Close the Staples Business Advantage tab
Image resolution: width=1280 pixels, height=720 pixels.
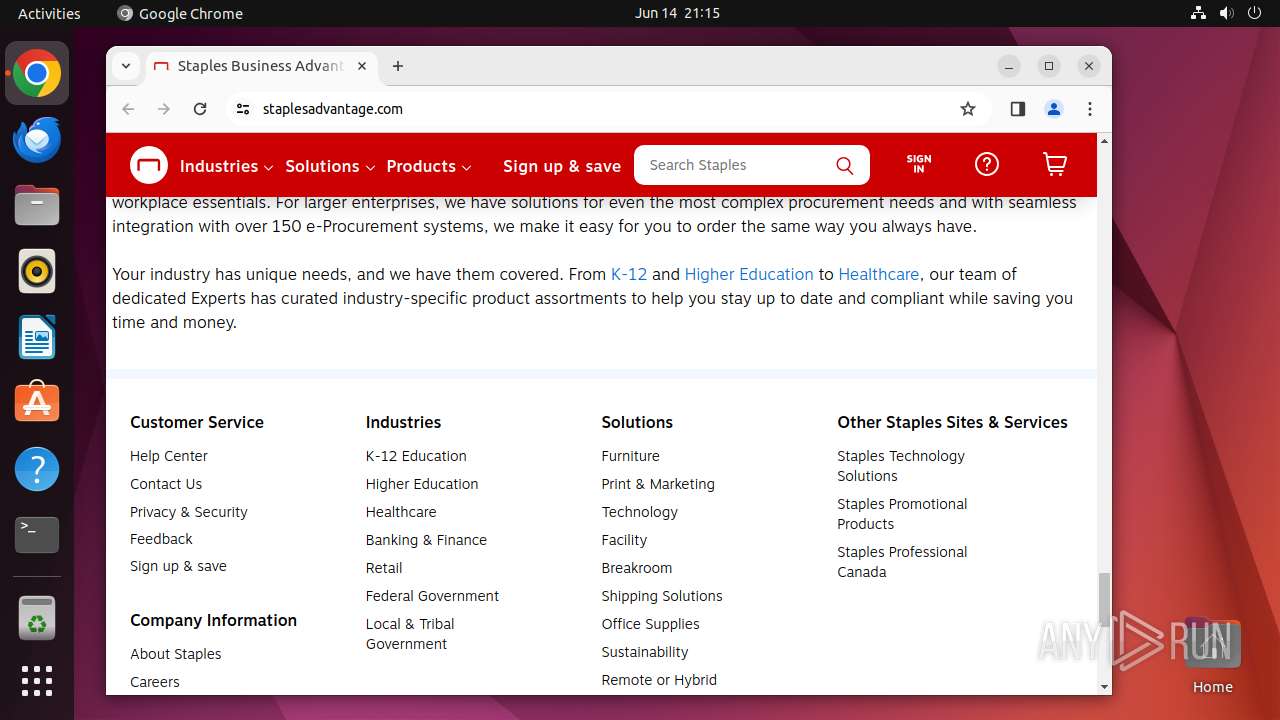(362, 66)
